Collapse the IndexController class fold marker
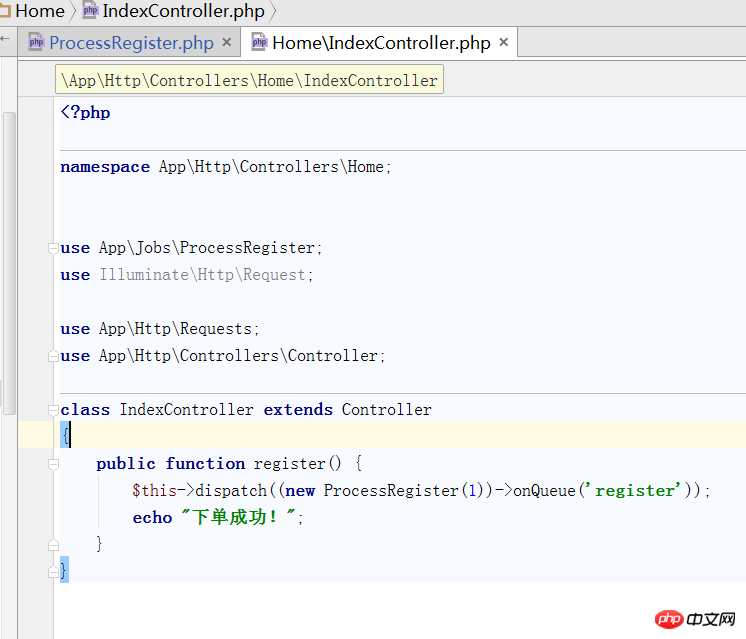The width and height of the screenshot is (746, 639). 52,410
